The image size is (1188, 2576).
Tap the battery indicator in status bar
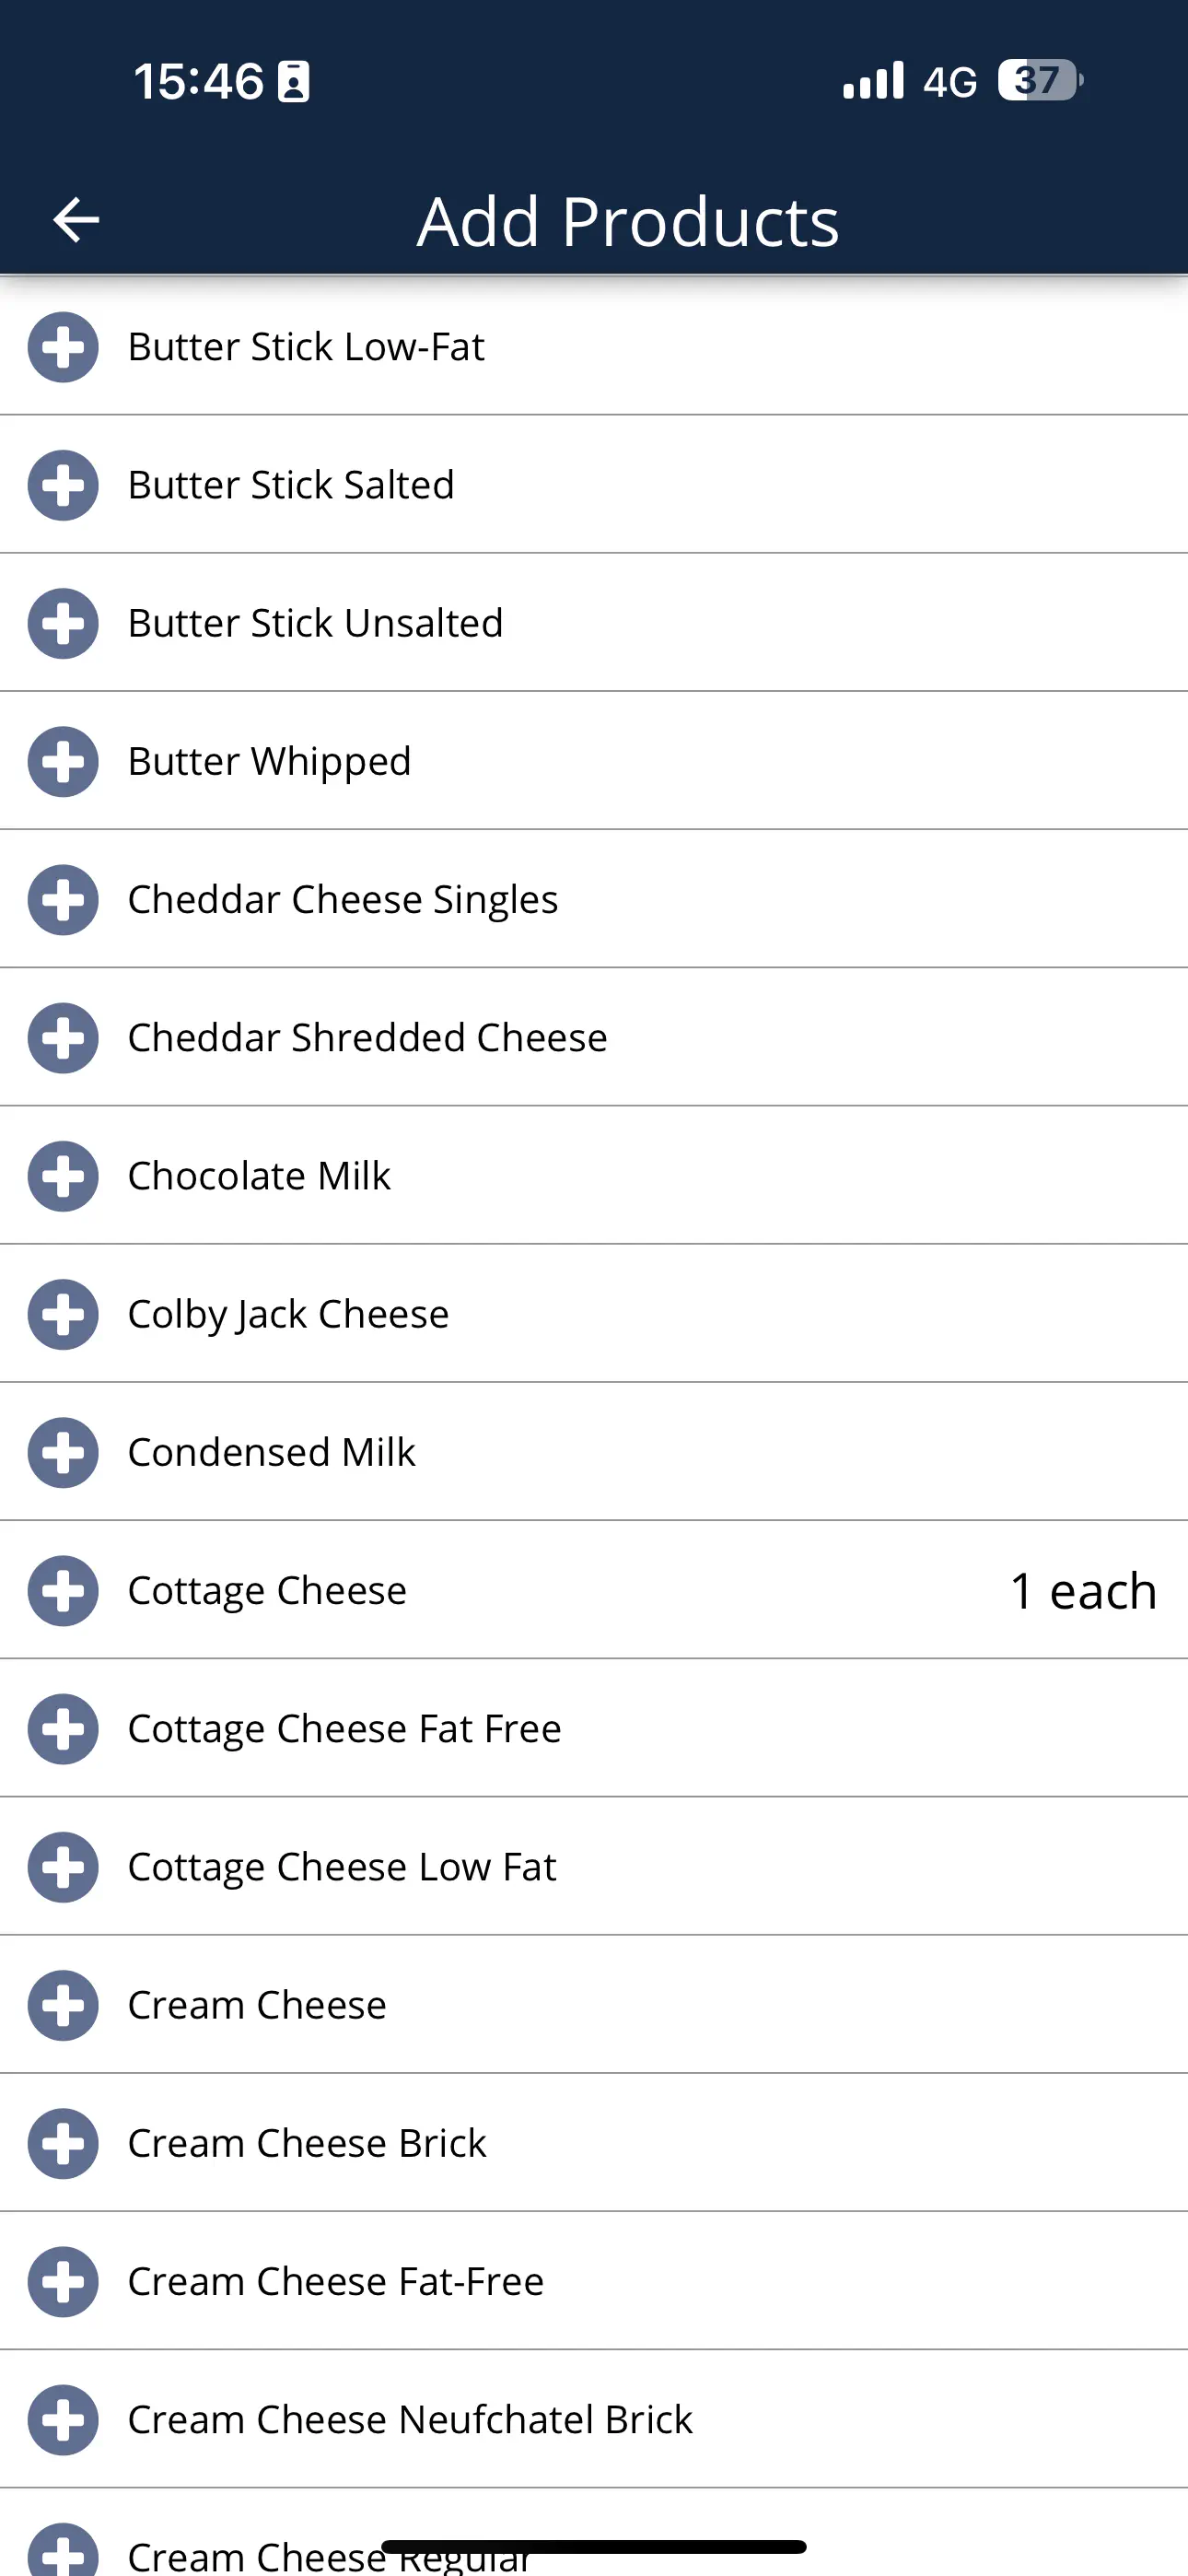[1039, 80]
